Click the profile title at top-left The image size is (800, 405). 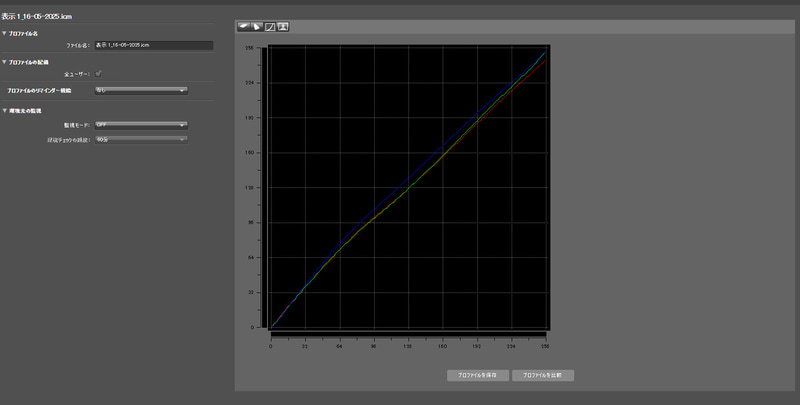[x=37, y=16]
